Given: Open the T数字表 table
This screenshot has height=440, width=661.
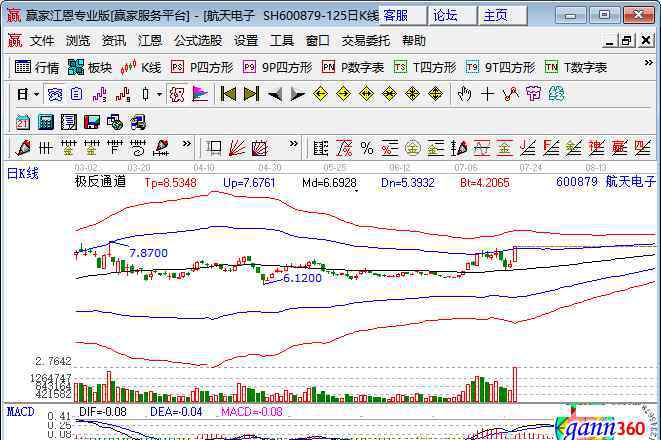Looking at the screenshot, I should pyautogui.click(x=575, y=67).
